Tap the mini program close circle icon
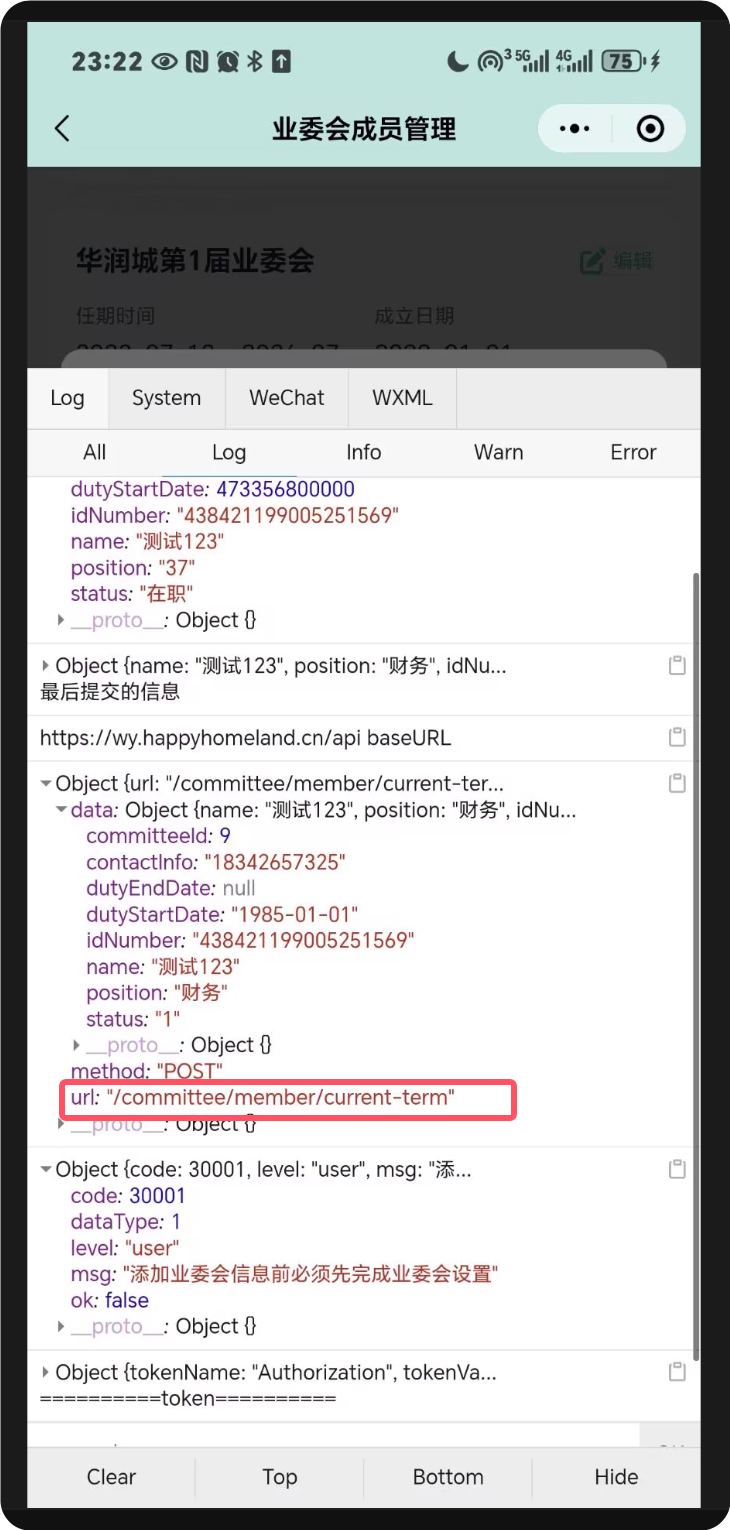The width and height of the screenshot is (730, 1530). click(x=650, y=129)
